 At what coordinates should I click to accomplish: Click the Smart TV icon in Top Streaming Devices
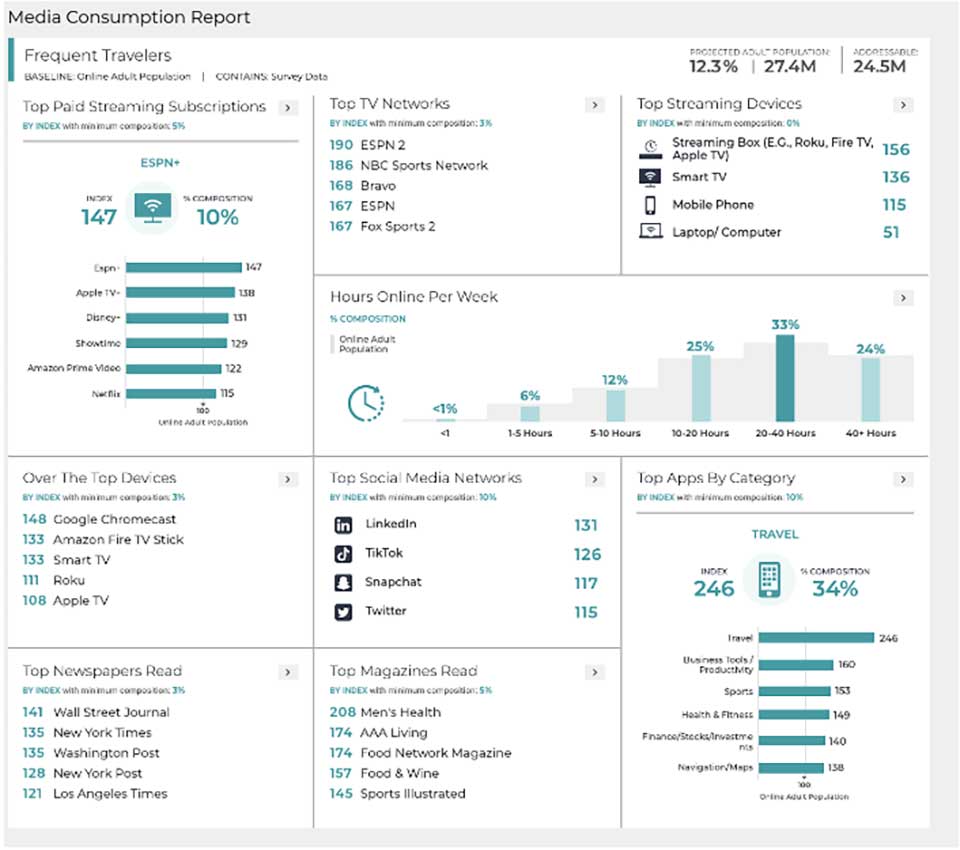[650, 177]
